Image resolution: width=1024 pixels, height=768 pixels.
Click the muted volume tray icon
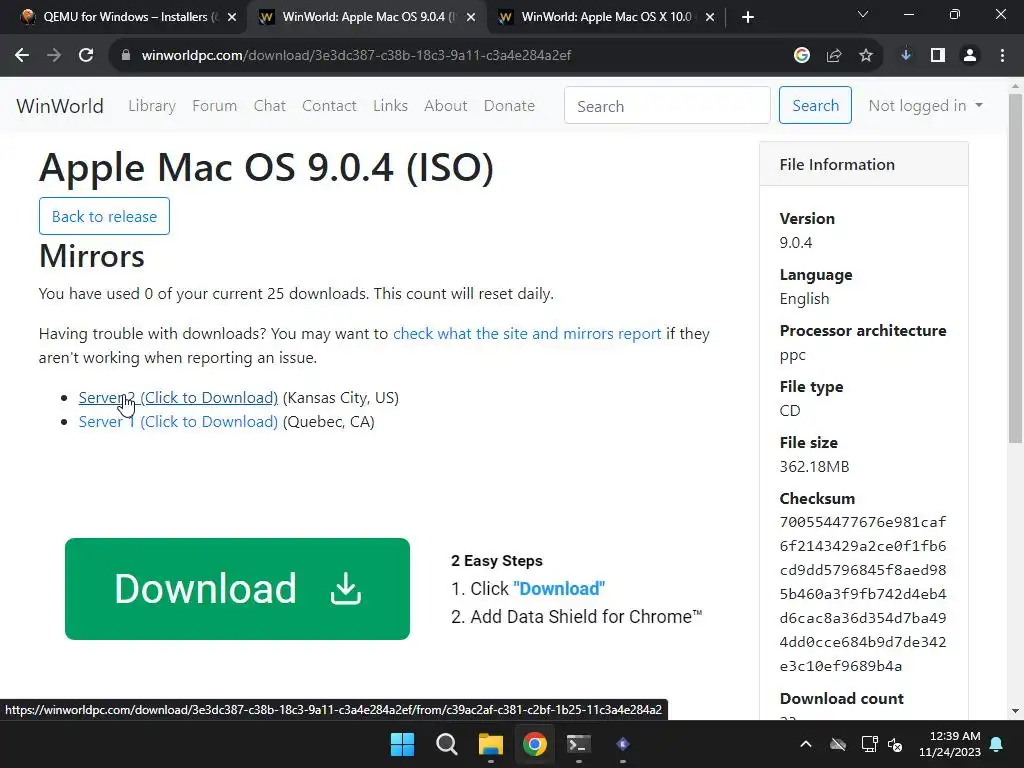[895, 744]
